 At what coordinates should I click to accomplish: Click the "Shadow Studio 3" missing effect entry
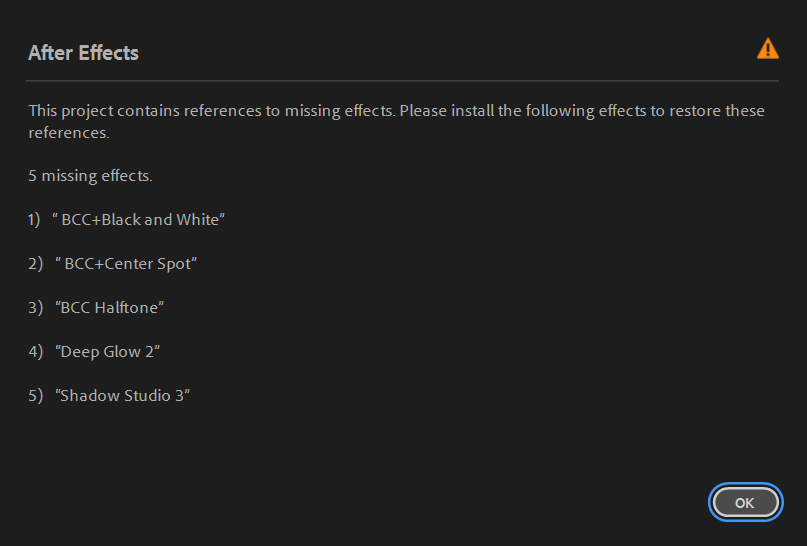[123, 396]
